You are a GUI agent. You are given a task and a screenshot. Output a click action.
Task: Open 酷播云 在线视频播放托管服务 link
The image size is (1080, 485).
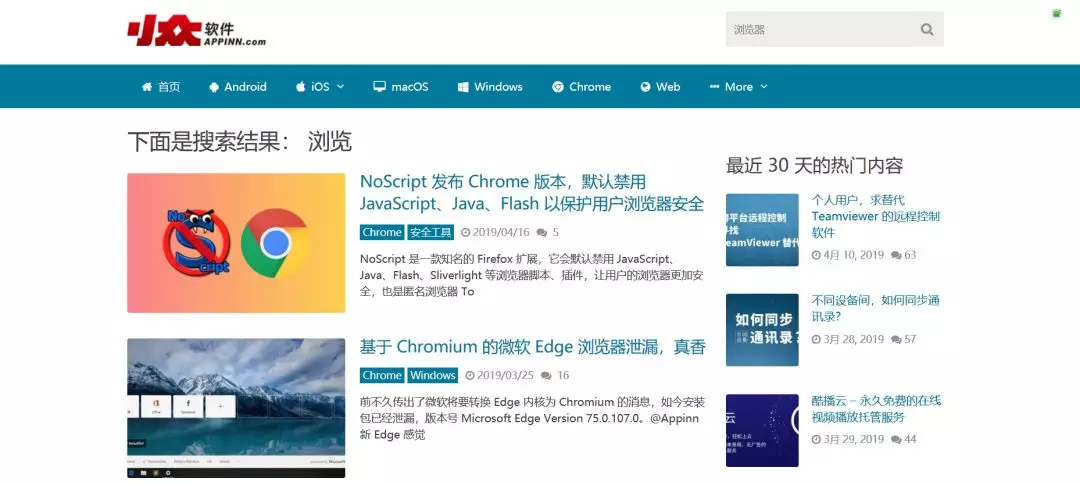[876, 409]
